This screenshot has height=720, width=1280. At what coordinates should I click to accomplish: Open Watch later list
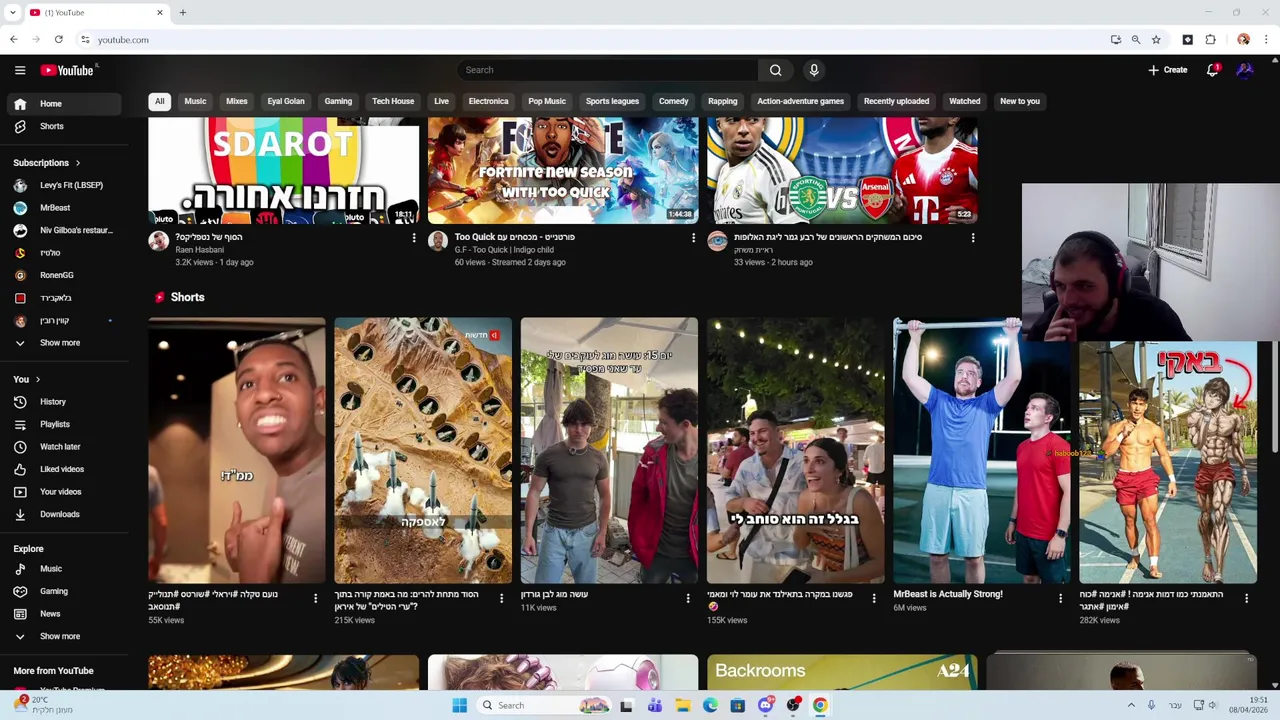[64, 447]
